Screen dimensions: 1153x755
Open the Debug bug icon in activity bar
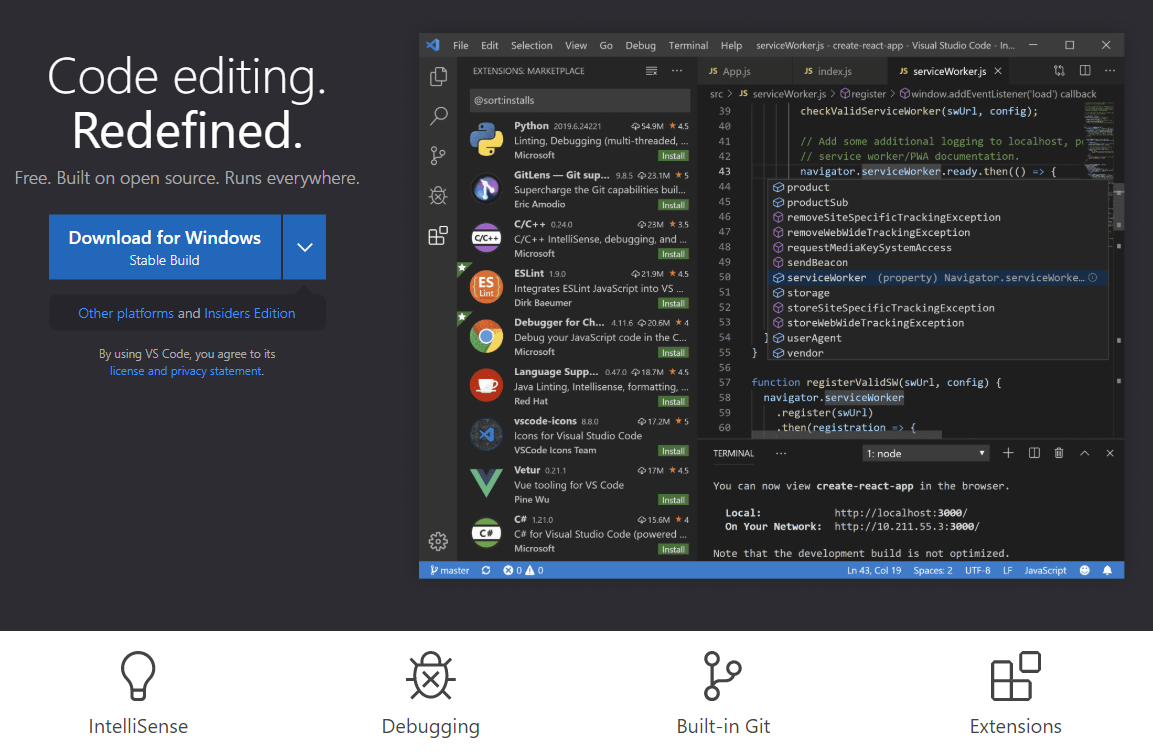(438, 195)
